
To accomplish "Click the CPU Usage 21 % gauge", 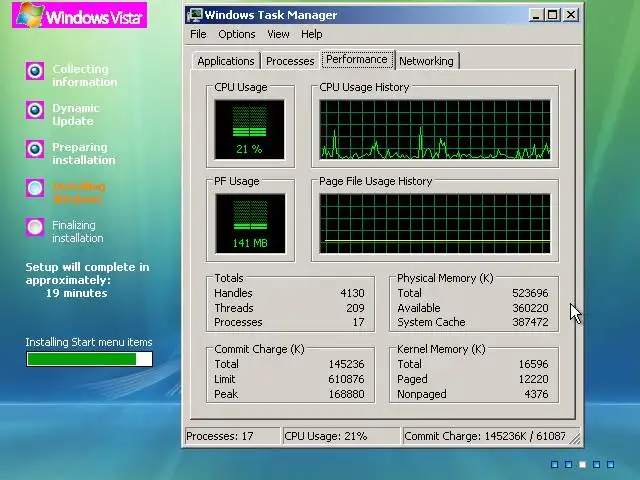I will pyautogui.click(x=250, y=129).
